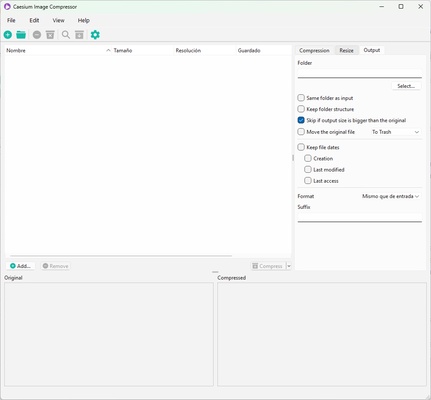Open the Edit menu
The width and height of the screenshot is (431, 400).
[34, 20]
